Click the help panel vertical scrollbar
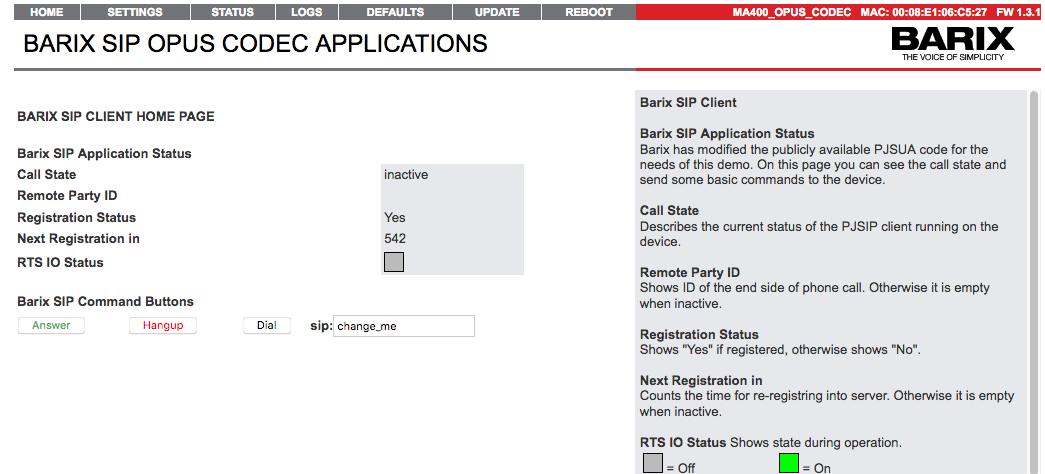Screen dimensions: 1045x474 [1033, 280]
